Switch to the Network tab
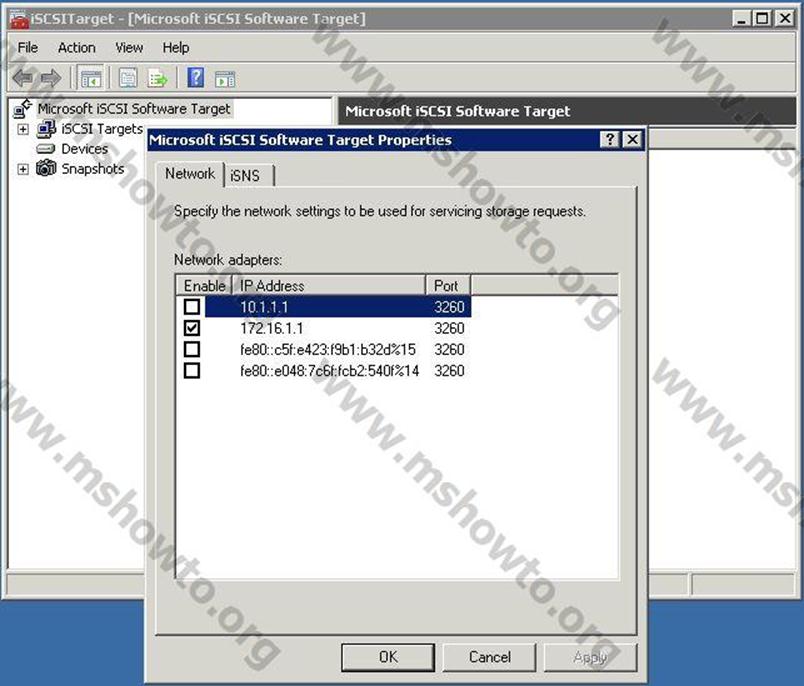804x686 pixels. click(190, 174)
